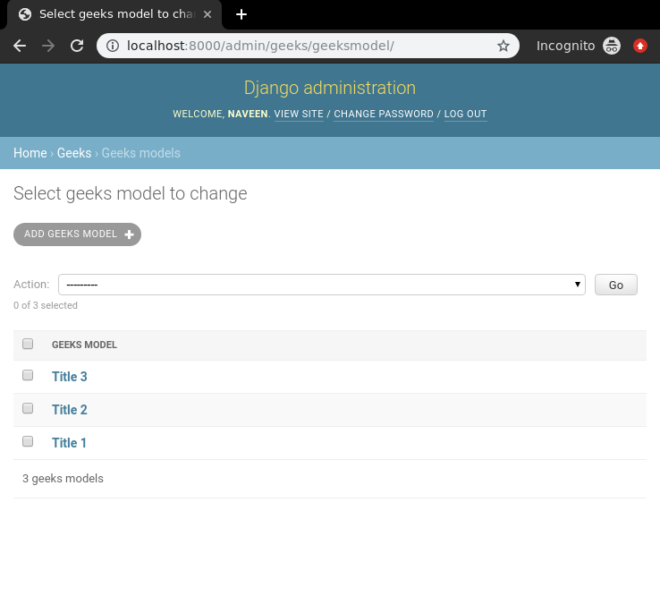660x605 pixels.
Task: Click the Incognito profile icon
Action: [611, 45]
